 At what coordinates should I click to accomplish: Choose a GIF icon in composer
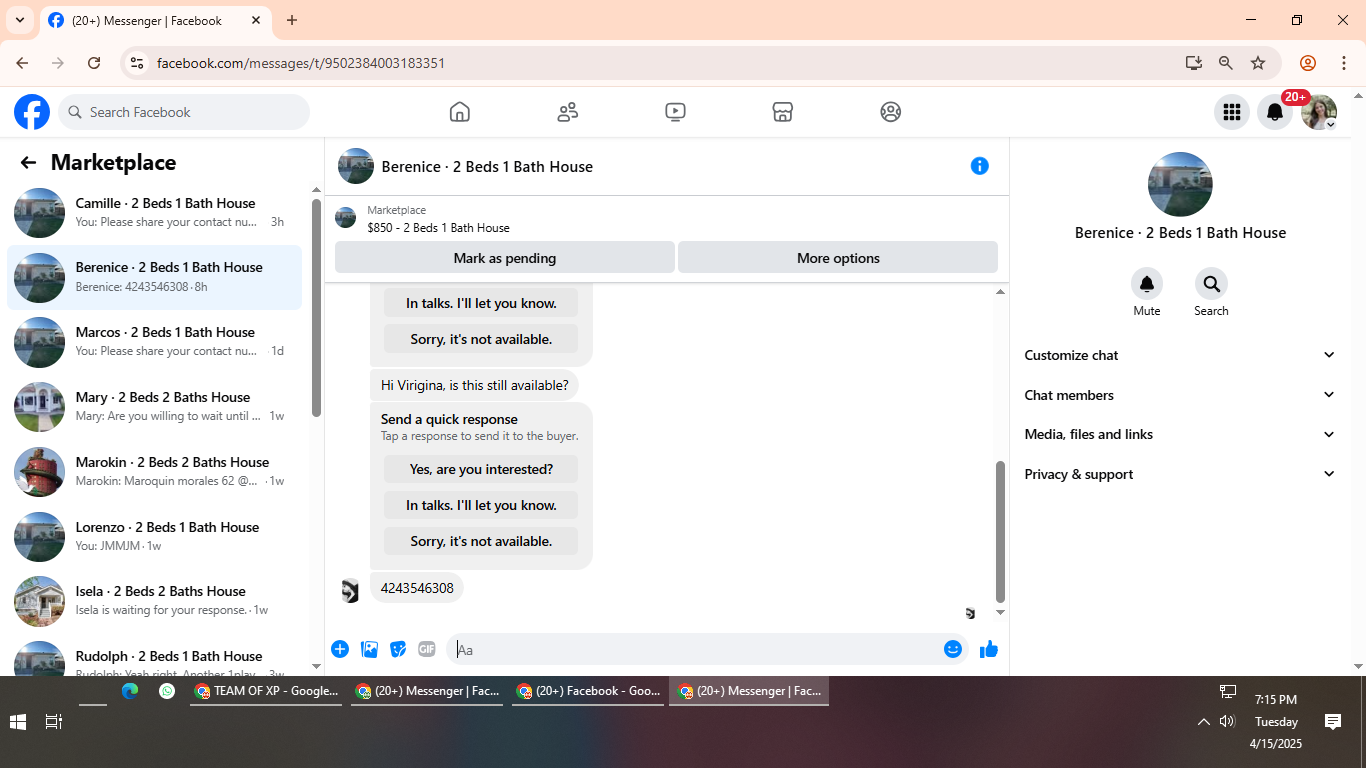coord(427,649)
